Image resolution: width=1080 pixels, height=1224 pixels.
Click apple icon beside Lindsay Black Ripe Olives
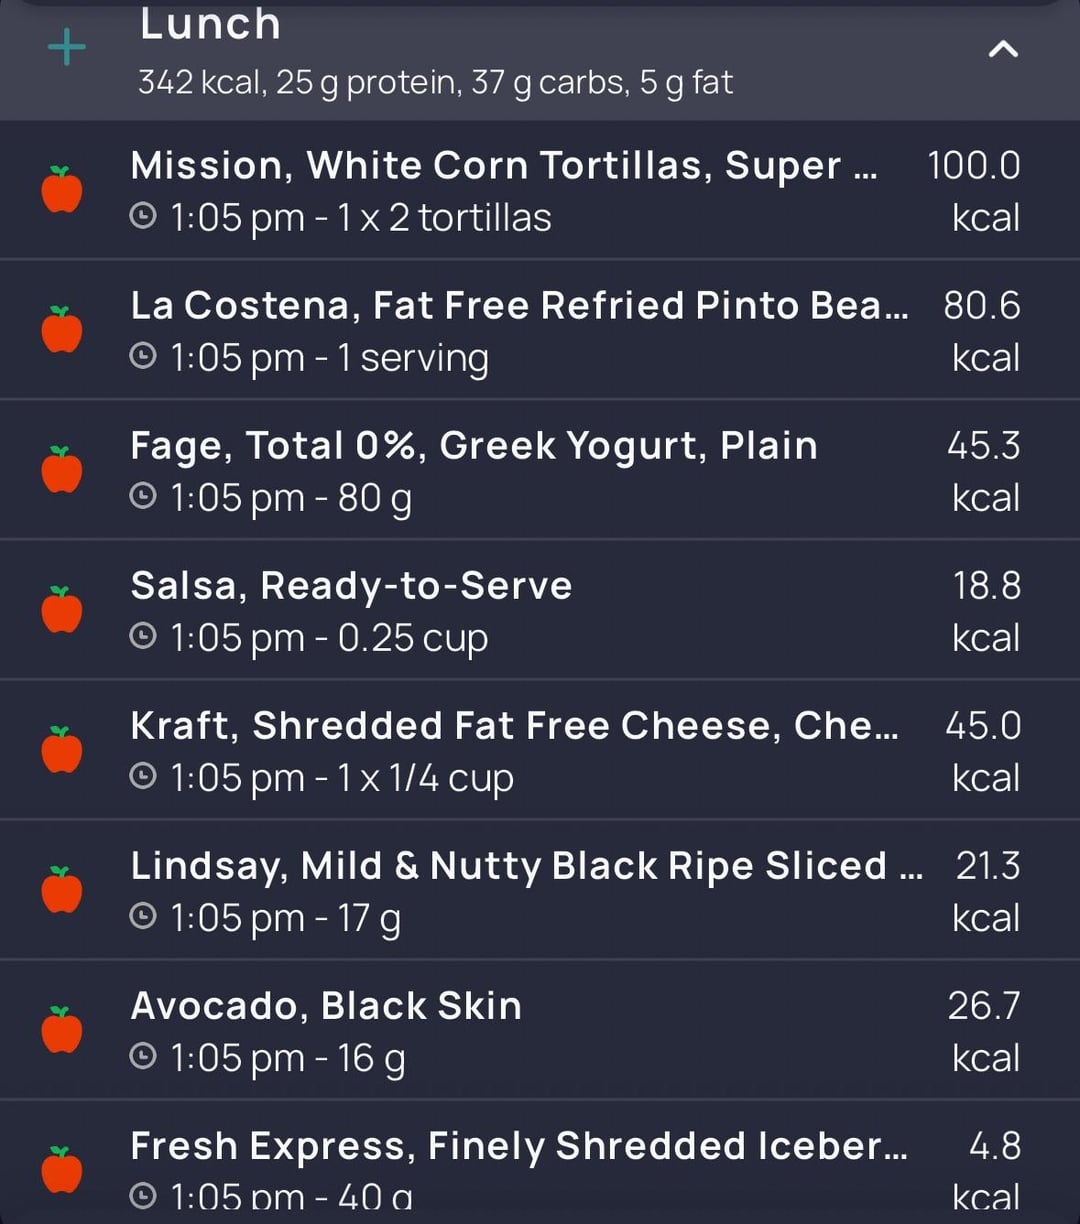click(x=62, y=889)
